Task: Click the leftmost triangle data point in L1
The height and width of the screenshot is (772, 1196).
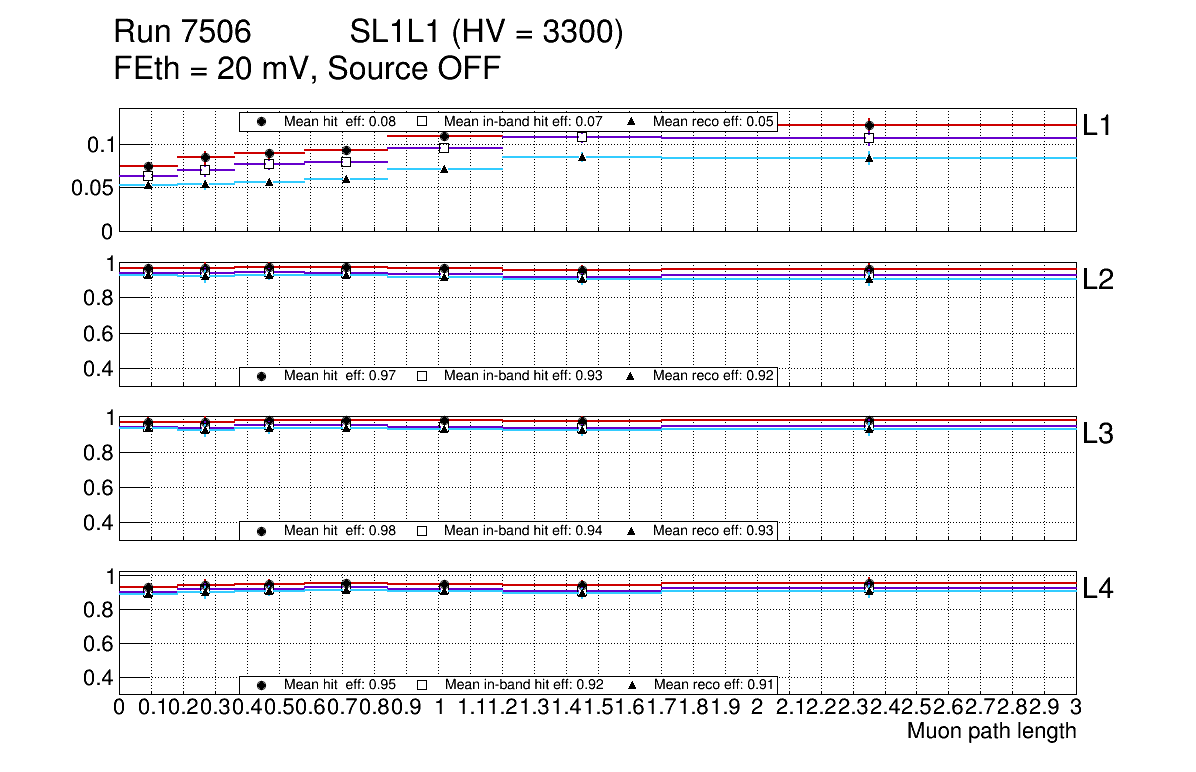Action: [148, 185]
